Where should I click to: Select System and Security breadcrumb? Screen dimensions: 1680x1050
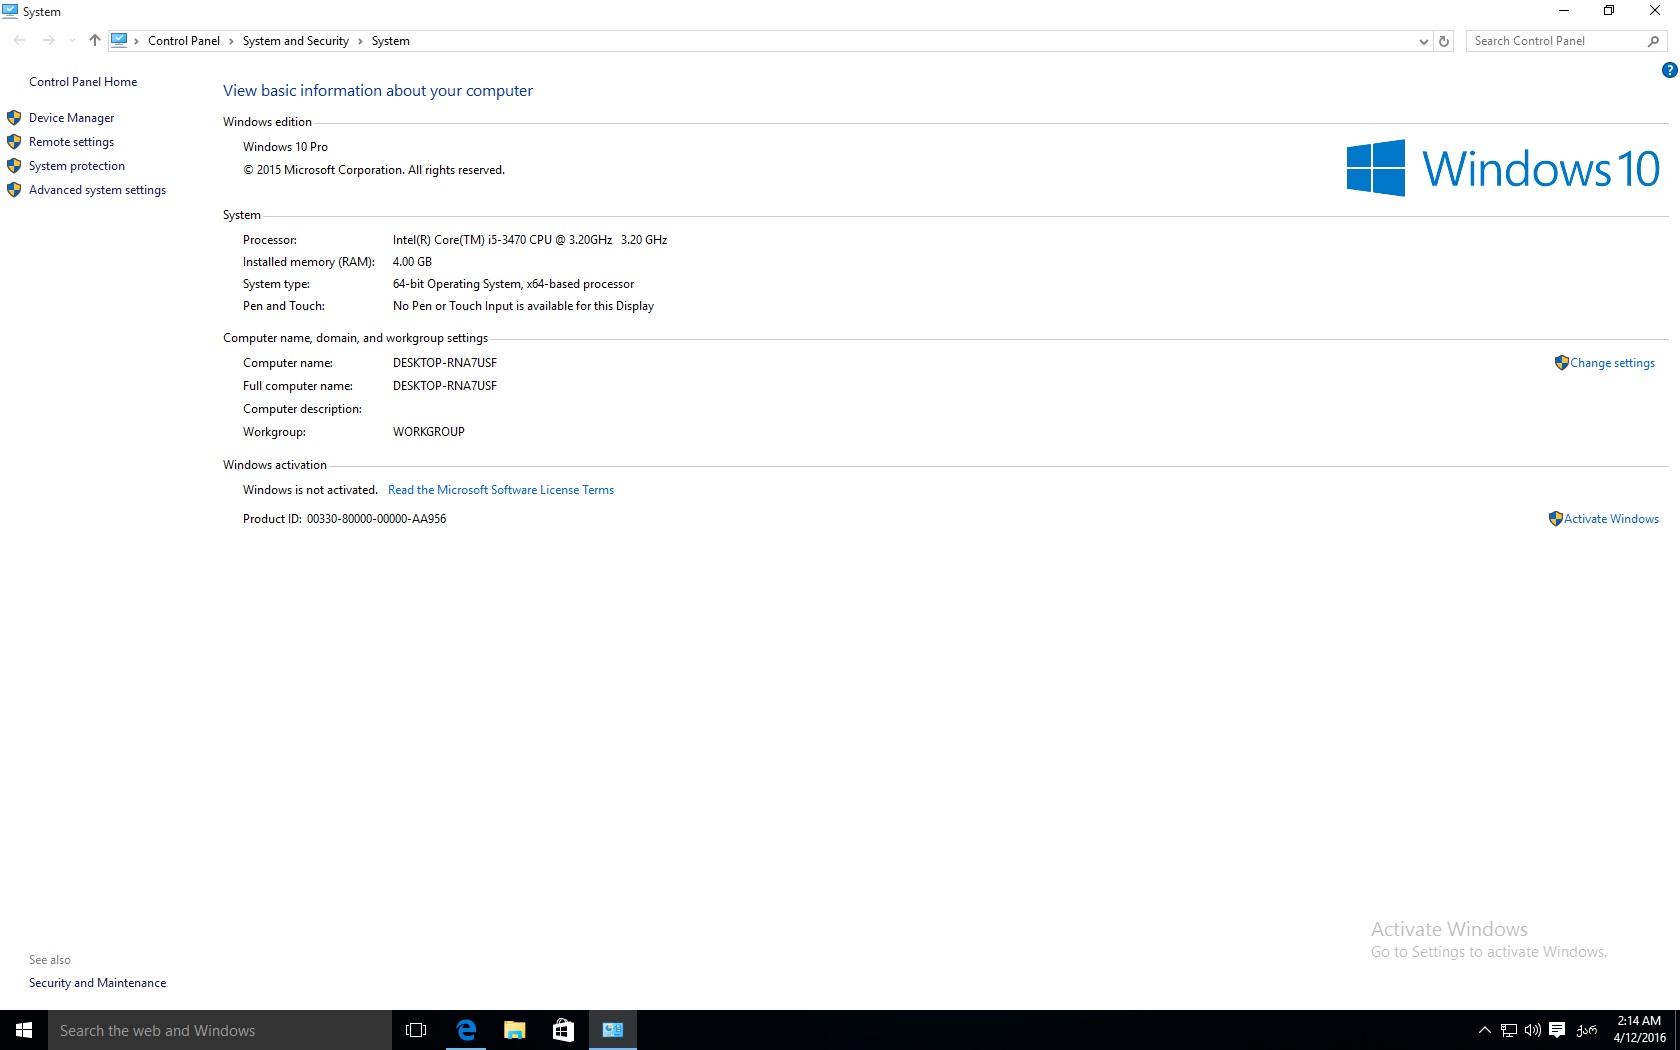295,41
